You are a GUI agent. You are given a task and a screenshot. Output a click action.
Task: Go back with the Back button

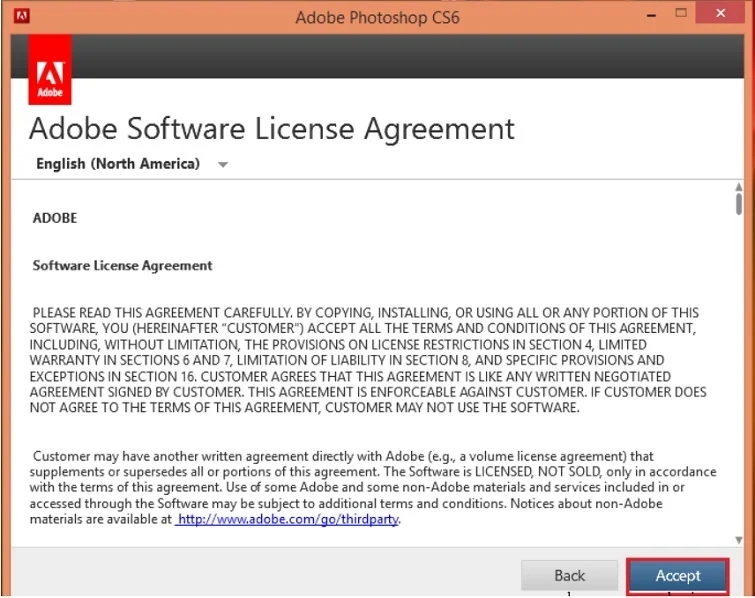(x=569, y=575)
